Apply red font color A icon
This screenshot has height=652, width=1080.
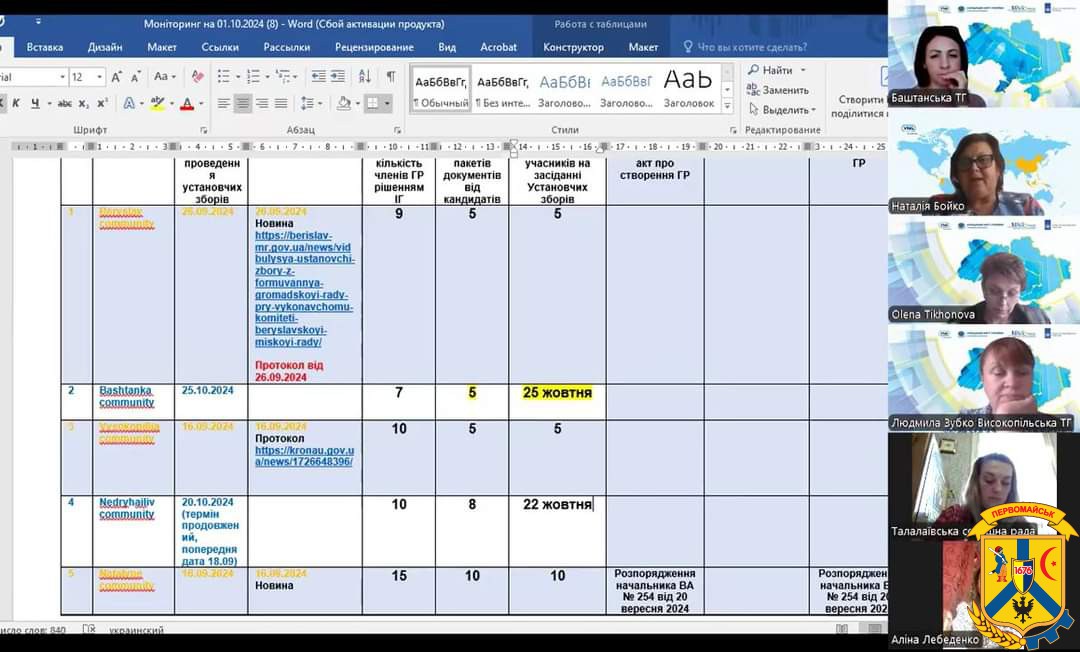(187, 103)
